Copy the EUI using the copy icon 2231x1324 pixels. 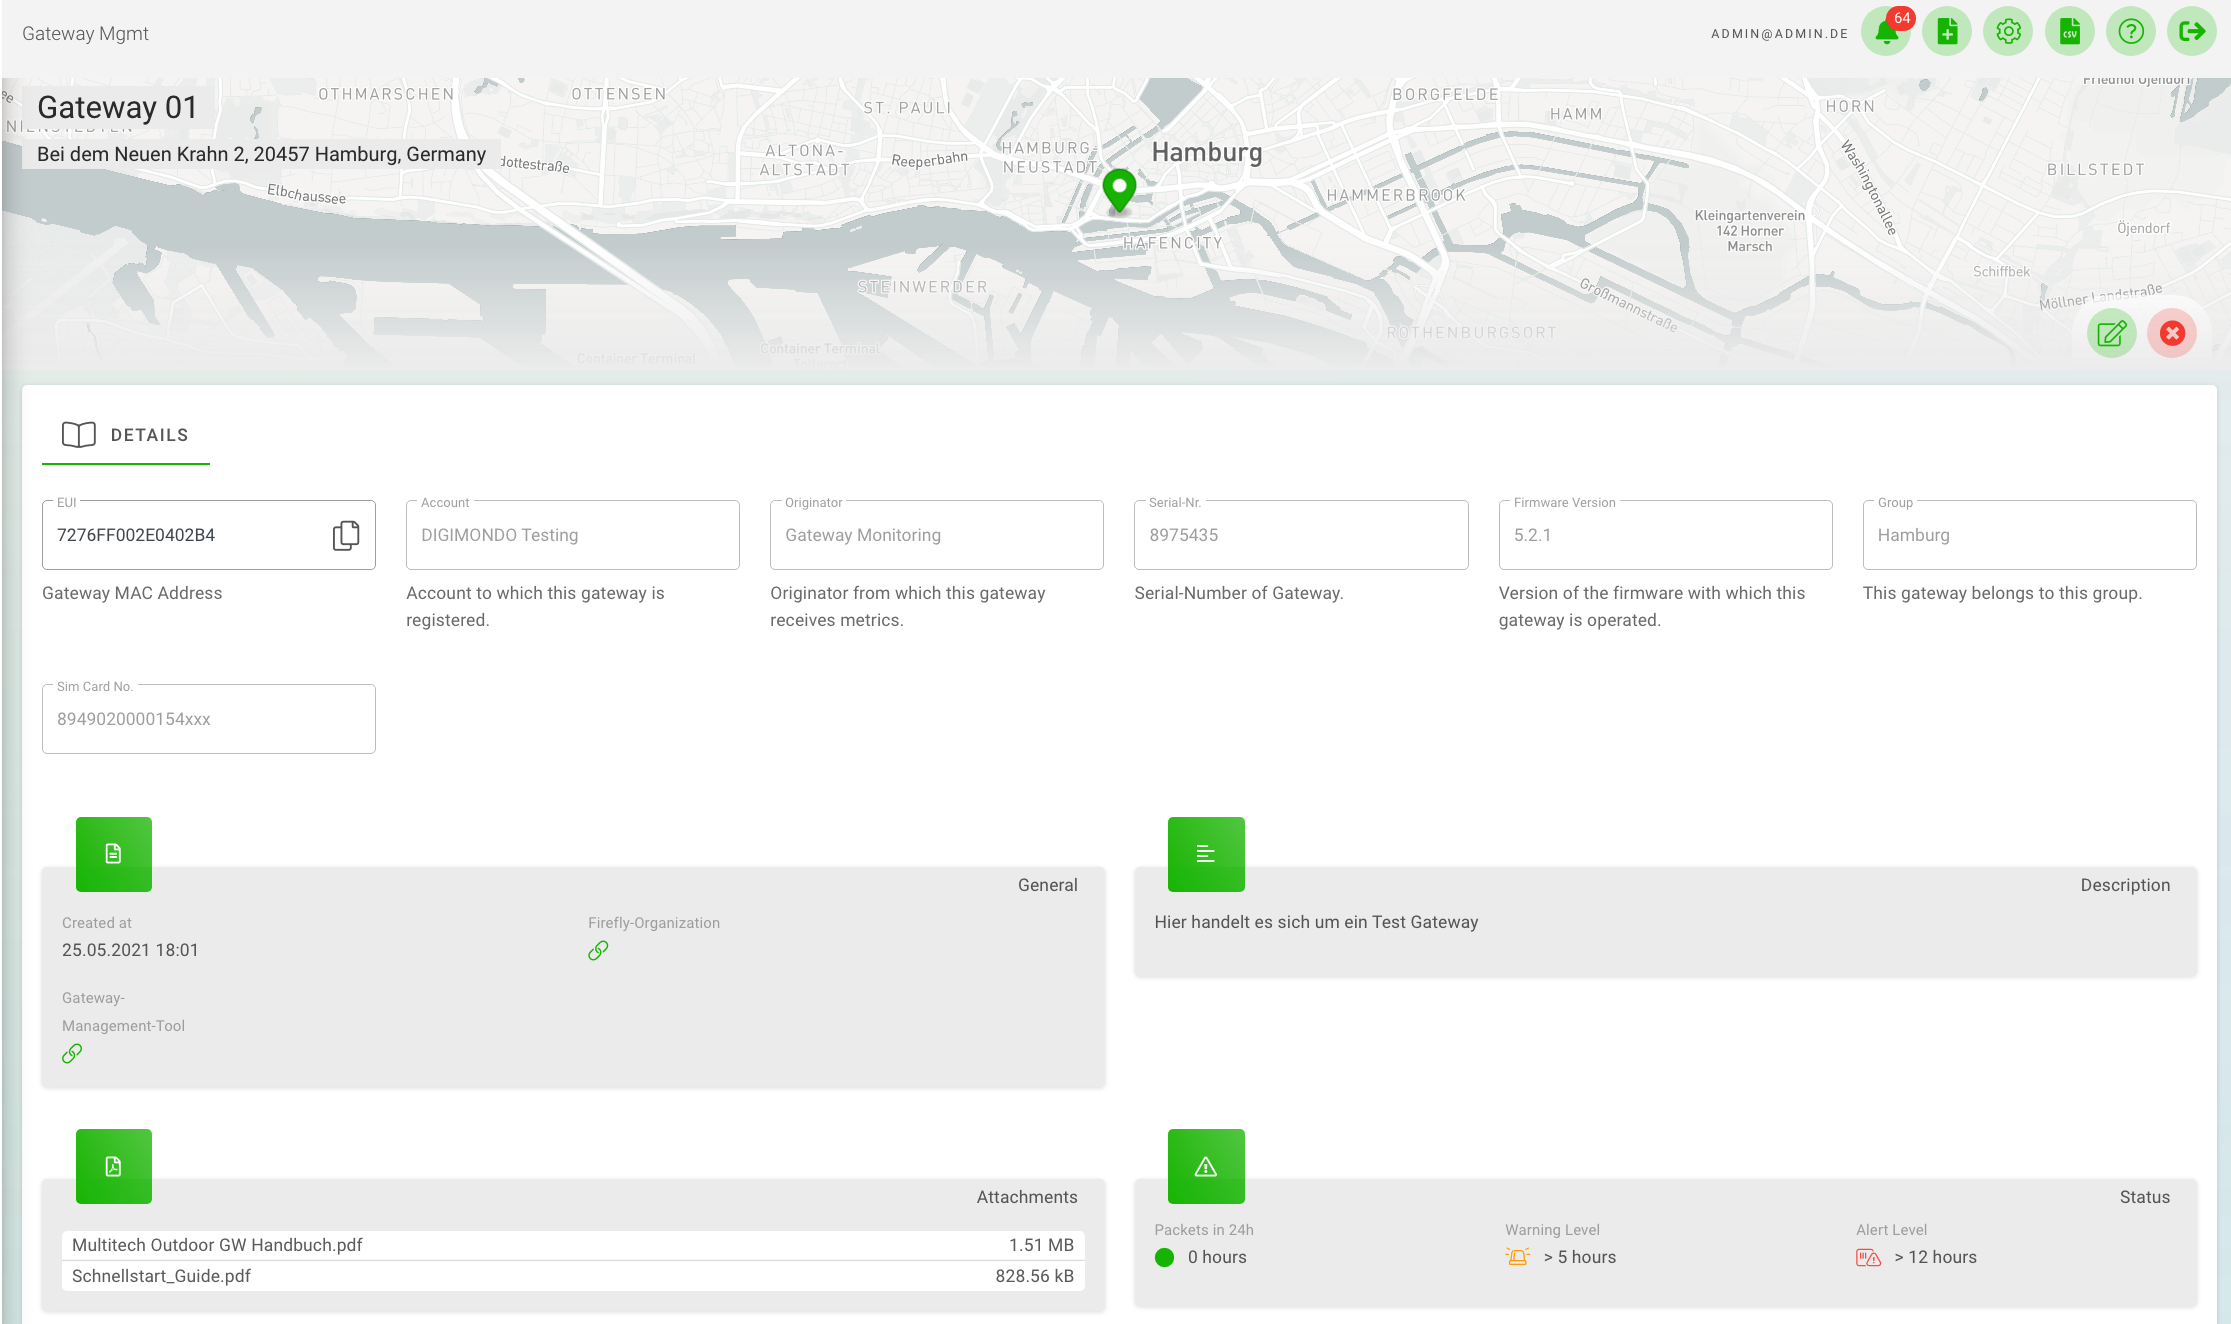(345, 535)
